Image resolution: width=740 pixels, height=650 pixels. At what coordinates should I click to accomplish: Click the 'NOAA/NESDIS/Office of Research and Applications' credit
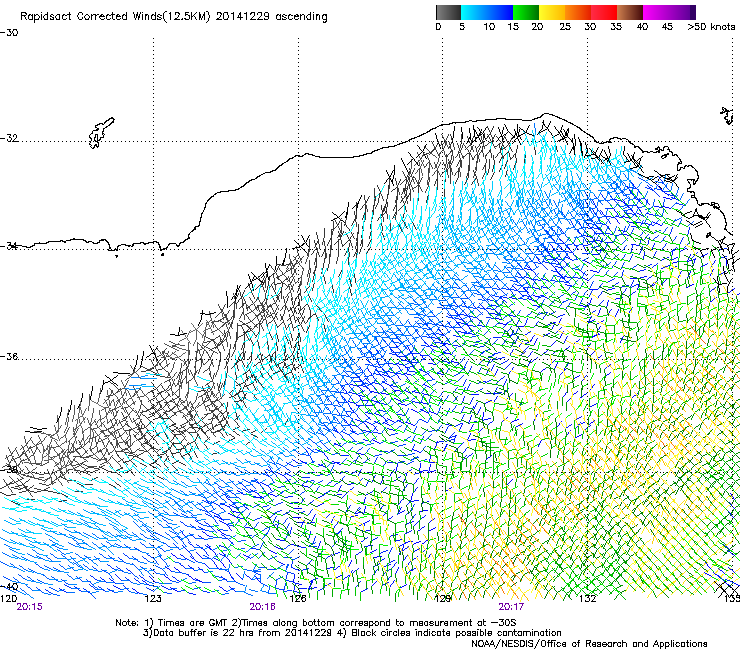[589, 643]
